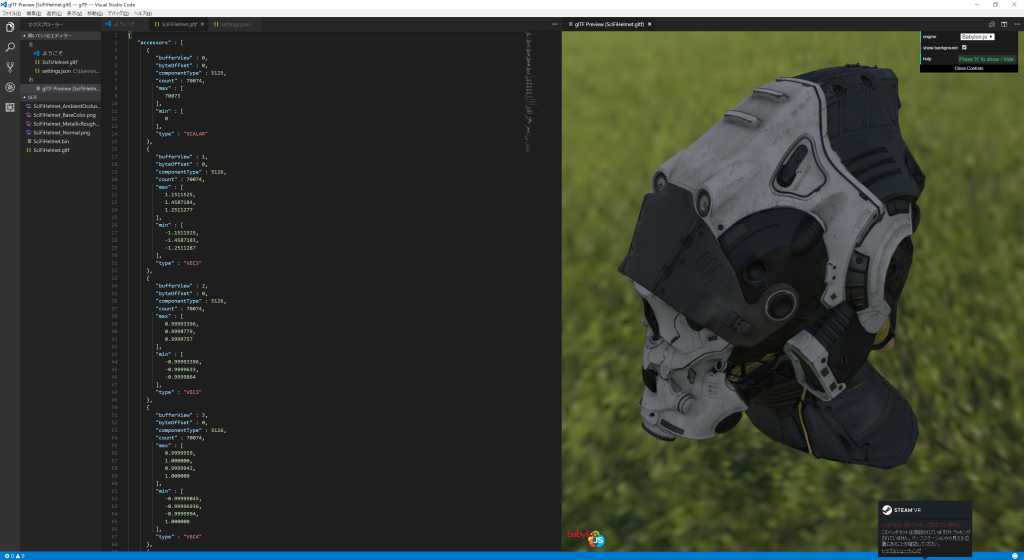Click the "VEC4" type value in code
The width and height of the screenshot is (1024, 560).
tap(193, 537)
